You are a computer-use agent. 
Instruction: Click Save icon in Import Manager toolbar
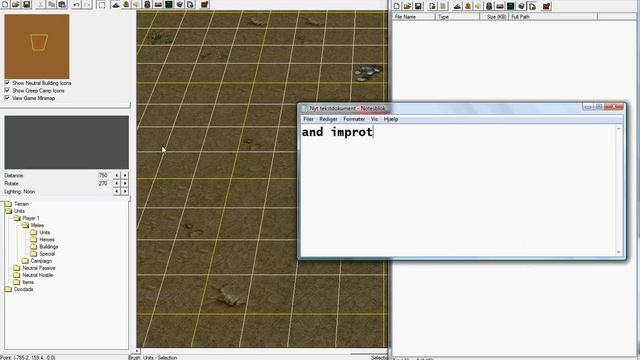click(418, 6)
